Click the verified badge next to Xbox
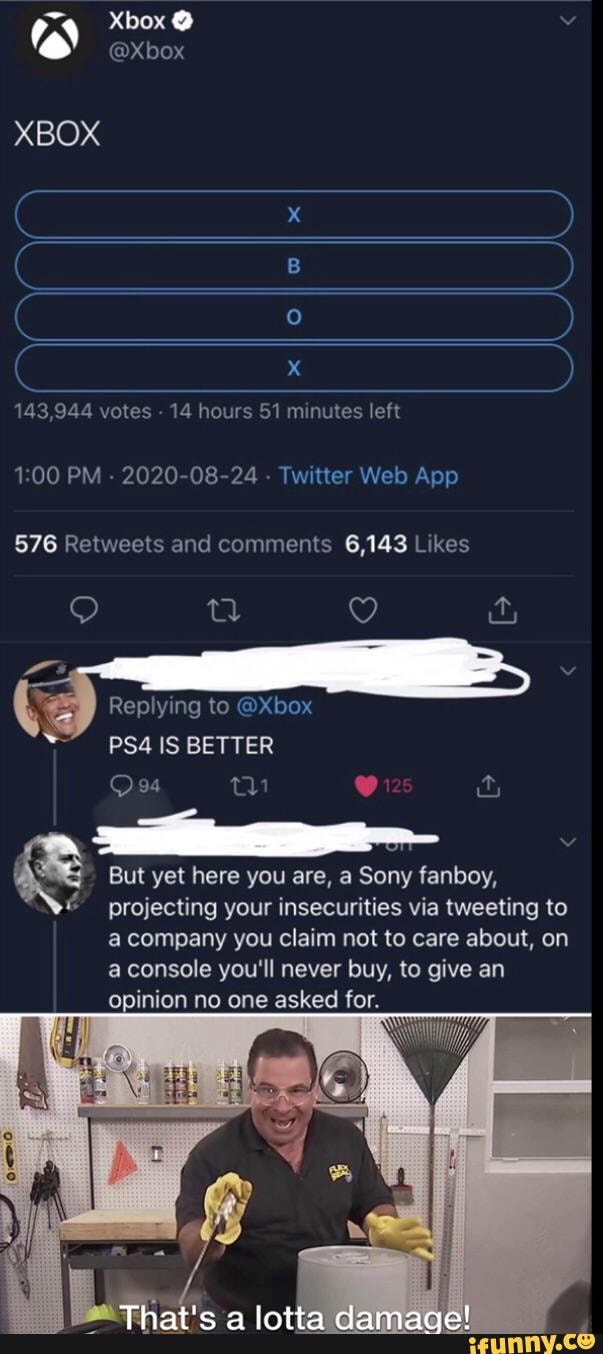This screenshot has height=1354, width=603. pos(181,22)
